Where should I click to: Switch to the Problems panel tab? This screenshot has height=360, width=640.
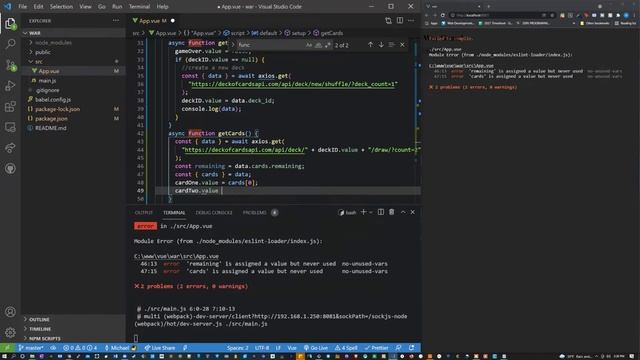(x=255, y=213)
